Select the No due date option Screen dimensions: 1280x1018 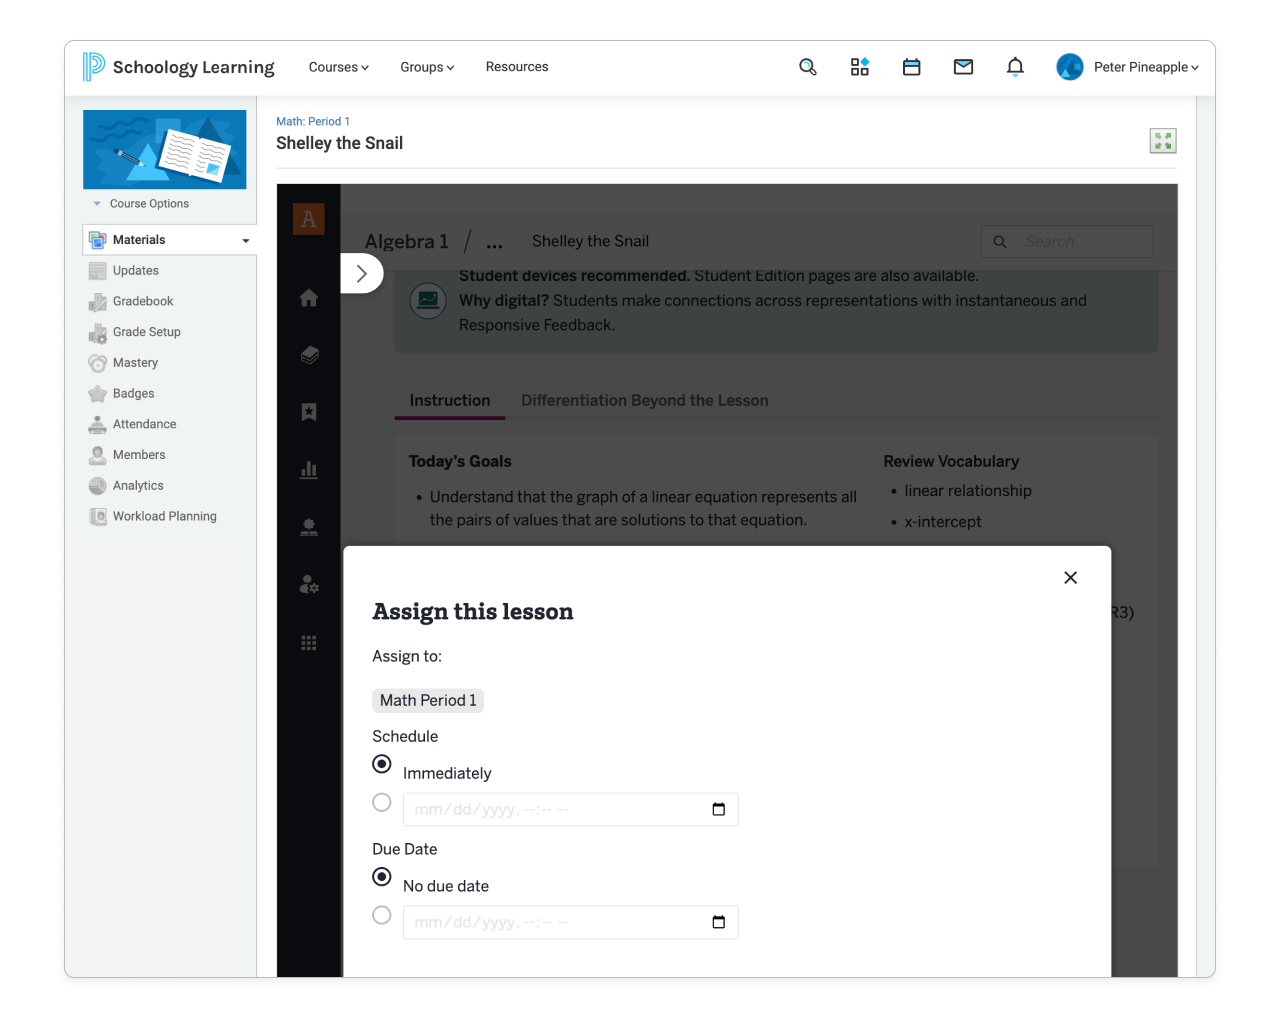[x=381, y=876]
